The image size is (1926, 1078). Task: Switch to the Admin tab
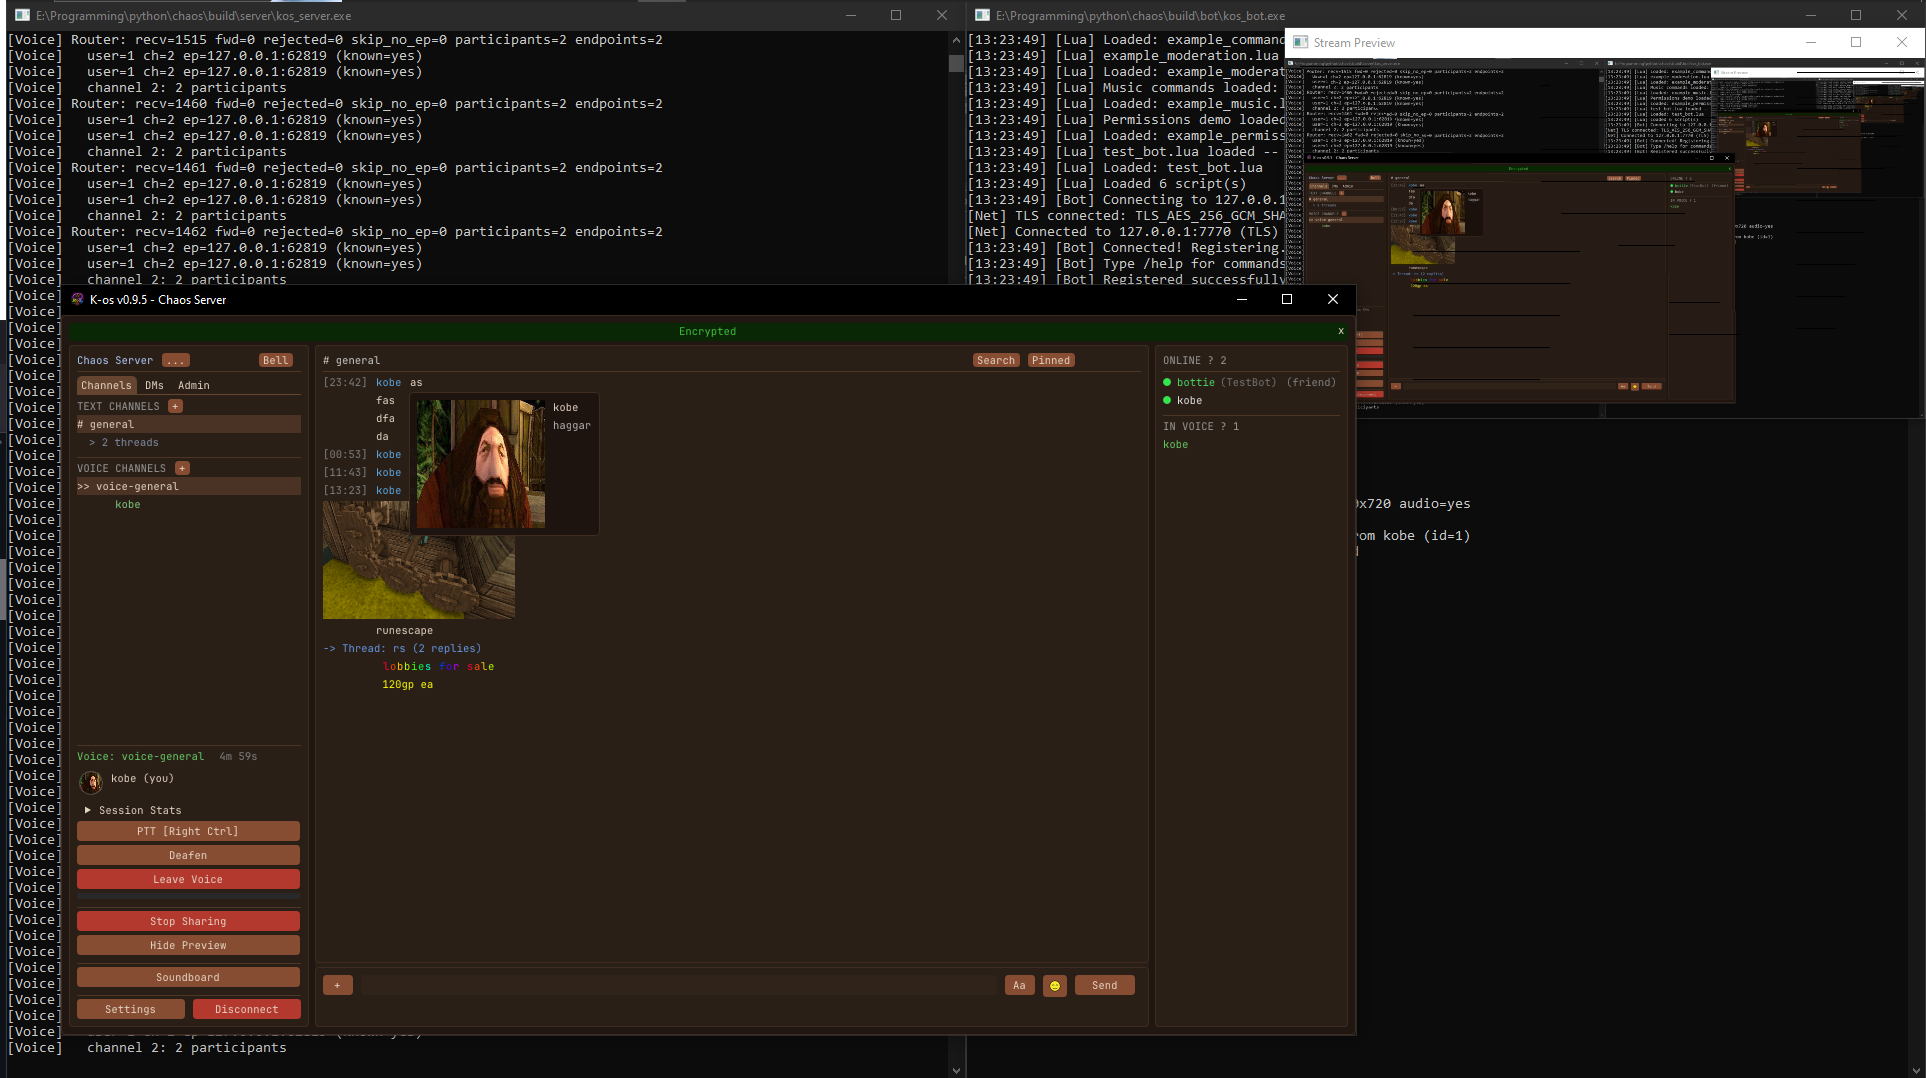(194, 386)
